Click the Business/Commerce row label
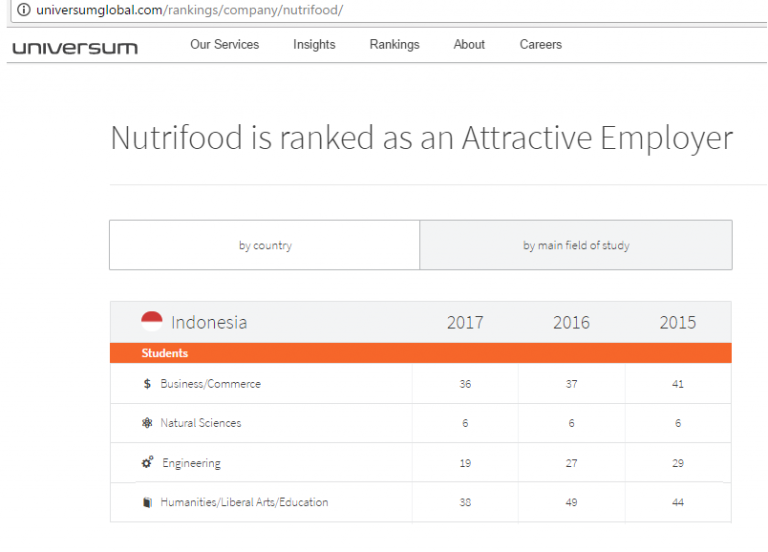The image size is (768, 552). coord(210,384)
